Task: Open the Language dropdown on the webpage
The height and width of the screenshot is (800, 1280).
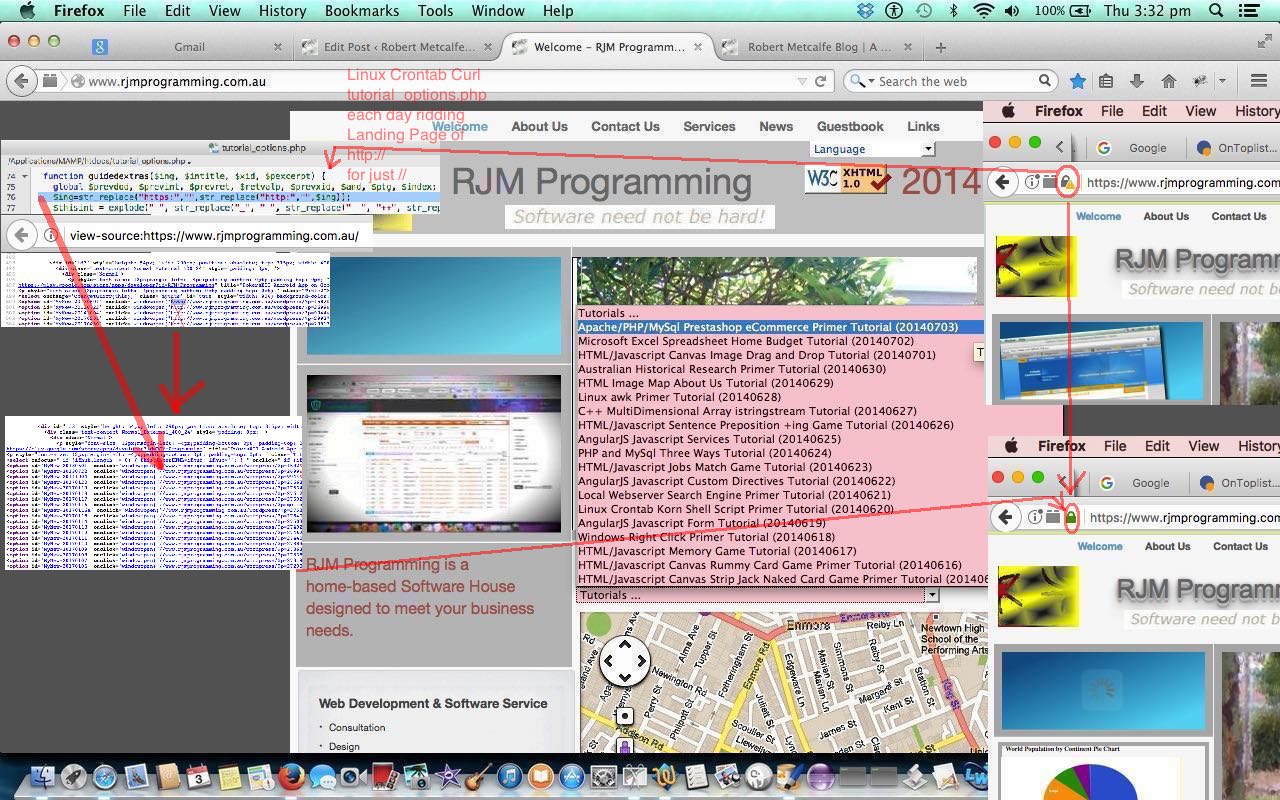Action: pyautogui.click(x=872, y=148)
